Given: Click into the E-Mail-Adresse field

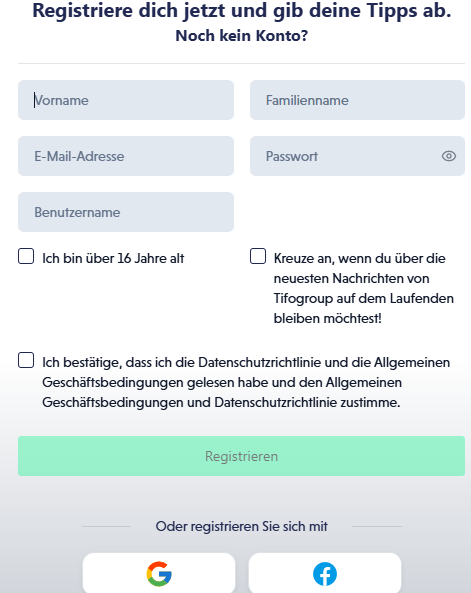Looking at the screenshot, I should pyautogui.click(x=126, y=156).
